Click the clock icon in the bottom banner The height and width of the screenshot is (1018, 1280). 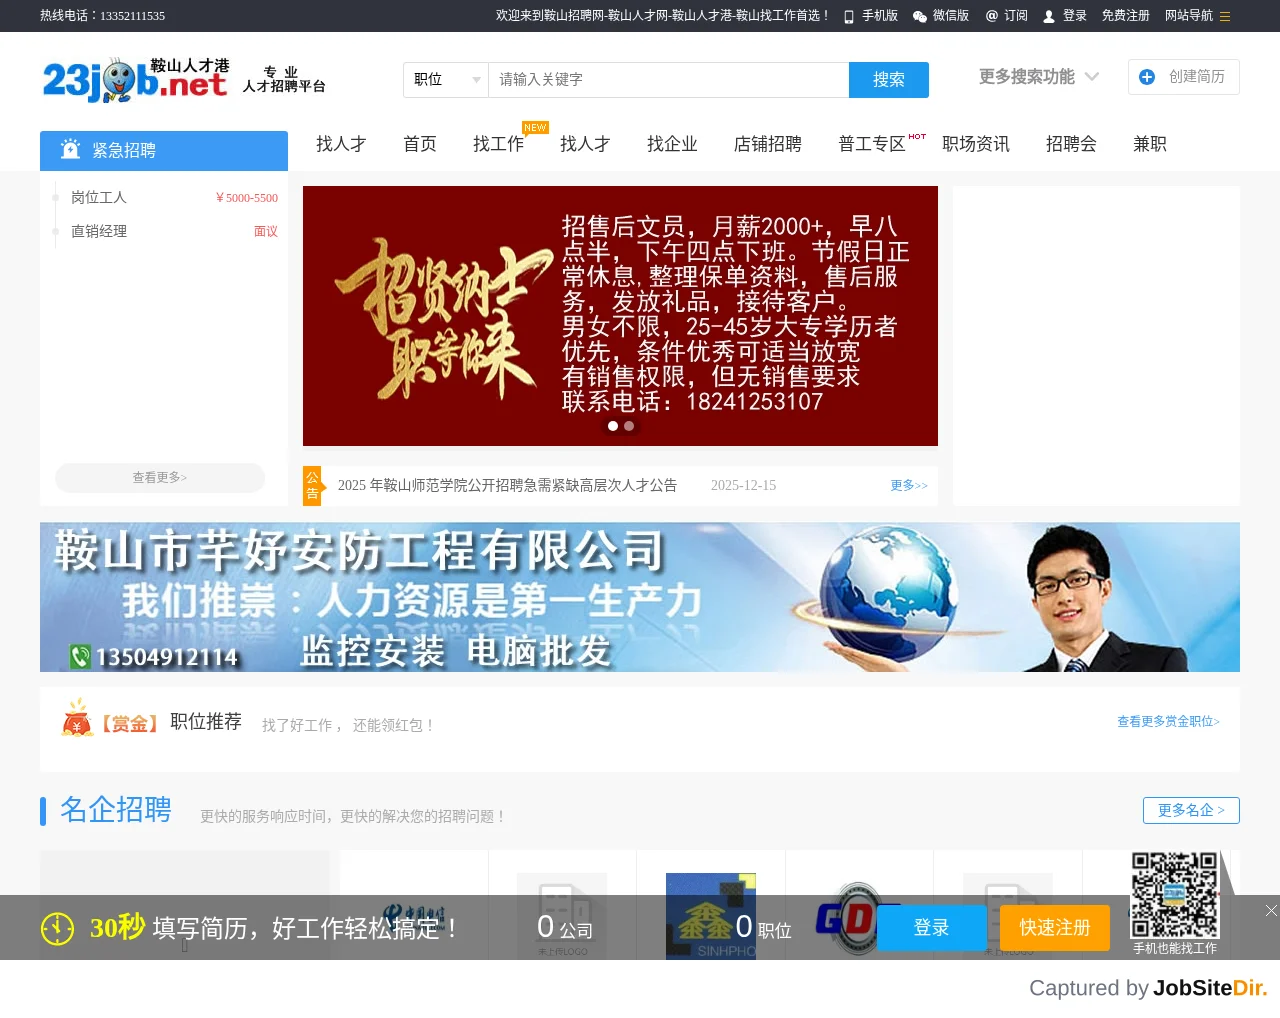[57, 928]
